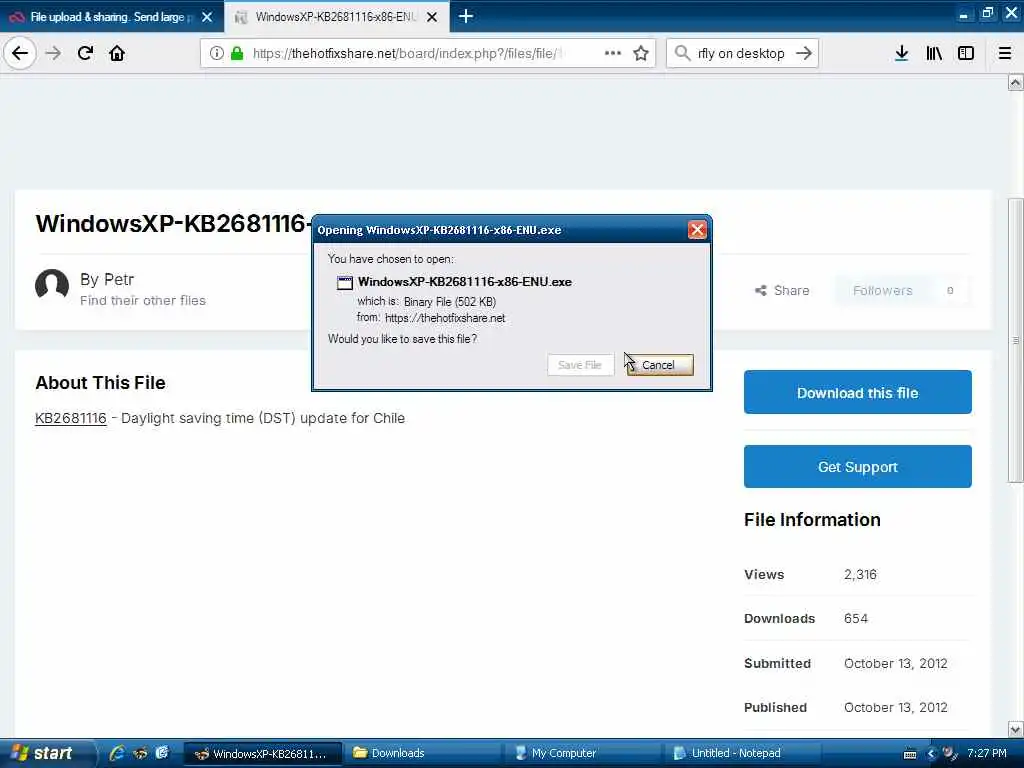Open the downloads arrow toolbar icon
This screenshot has width=1024, height=768.
pyautogui.click(x=901, y=53)
